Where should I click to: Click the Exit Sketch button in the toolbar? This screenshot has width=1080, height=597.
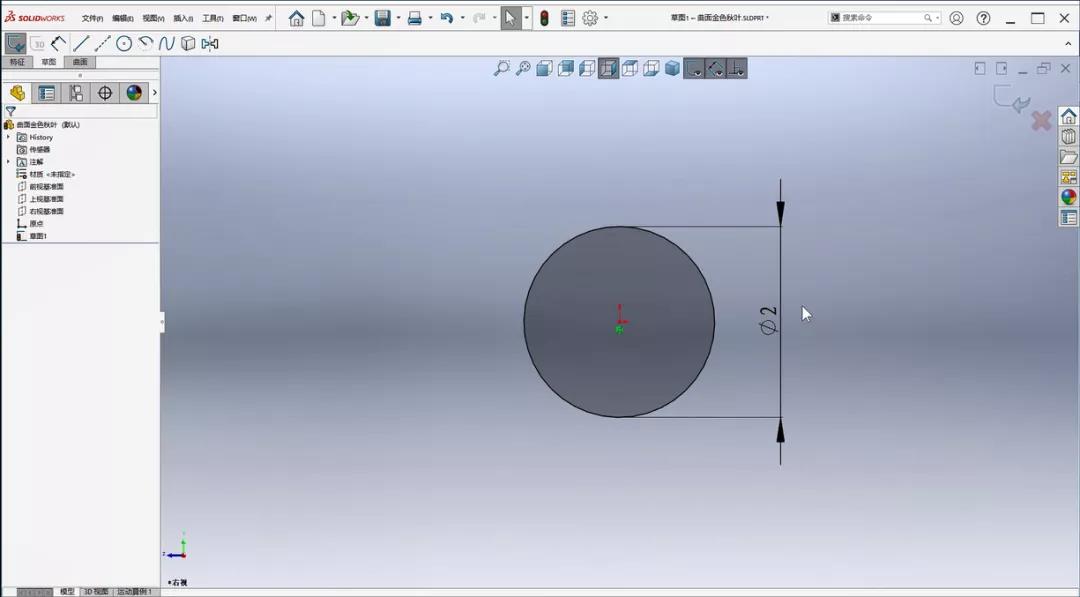[x=15, y=43]
